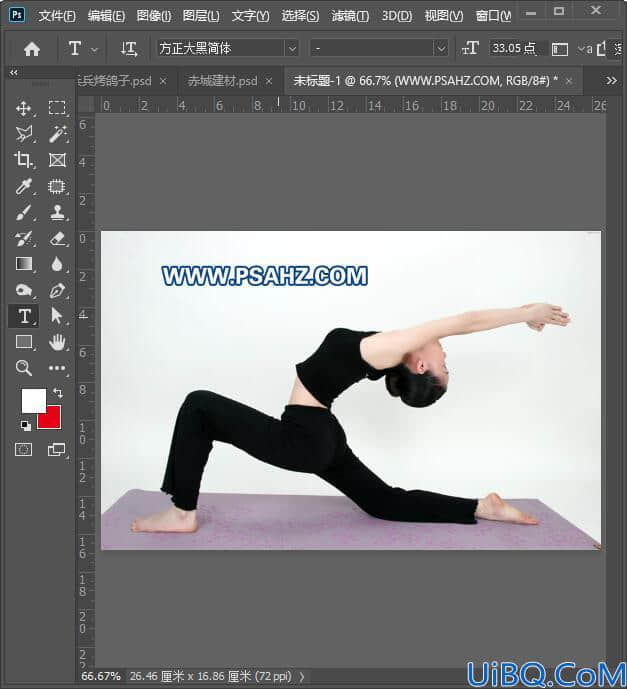
Task: Show more document tabs
Action: pyautogui.click(x=611, y=80)
